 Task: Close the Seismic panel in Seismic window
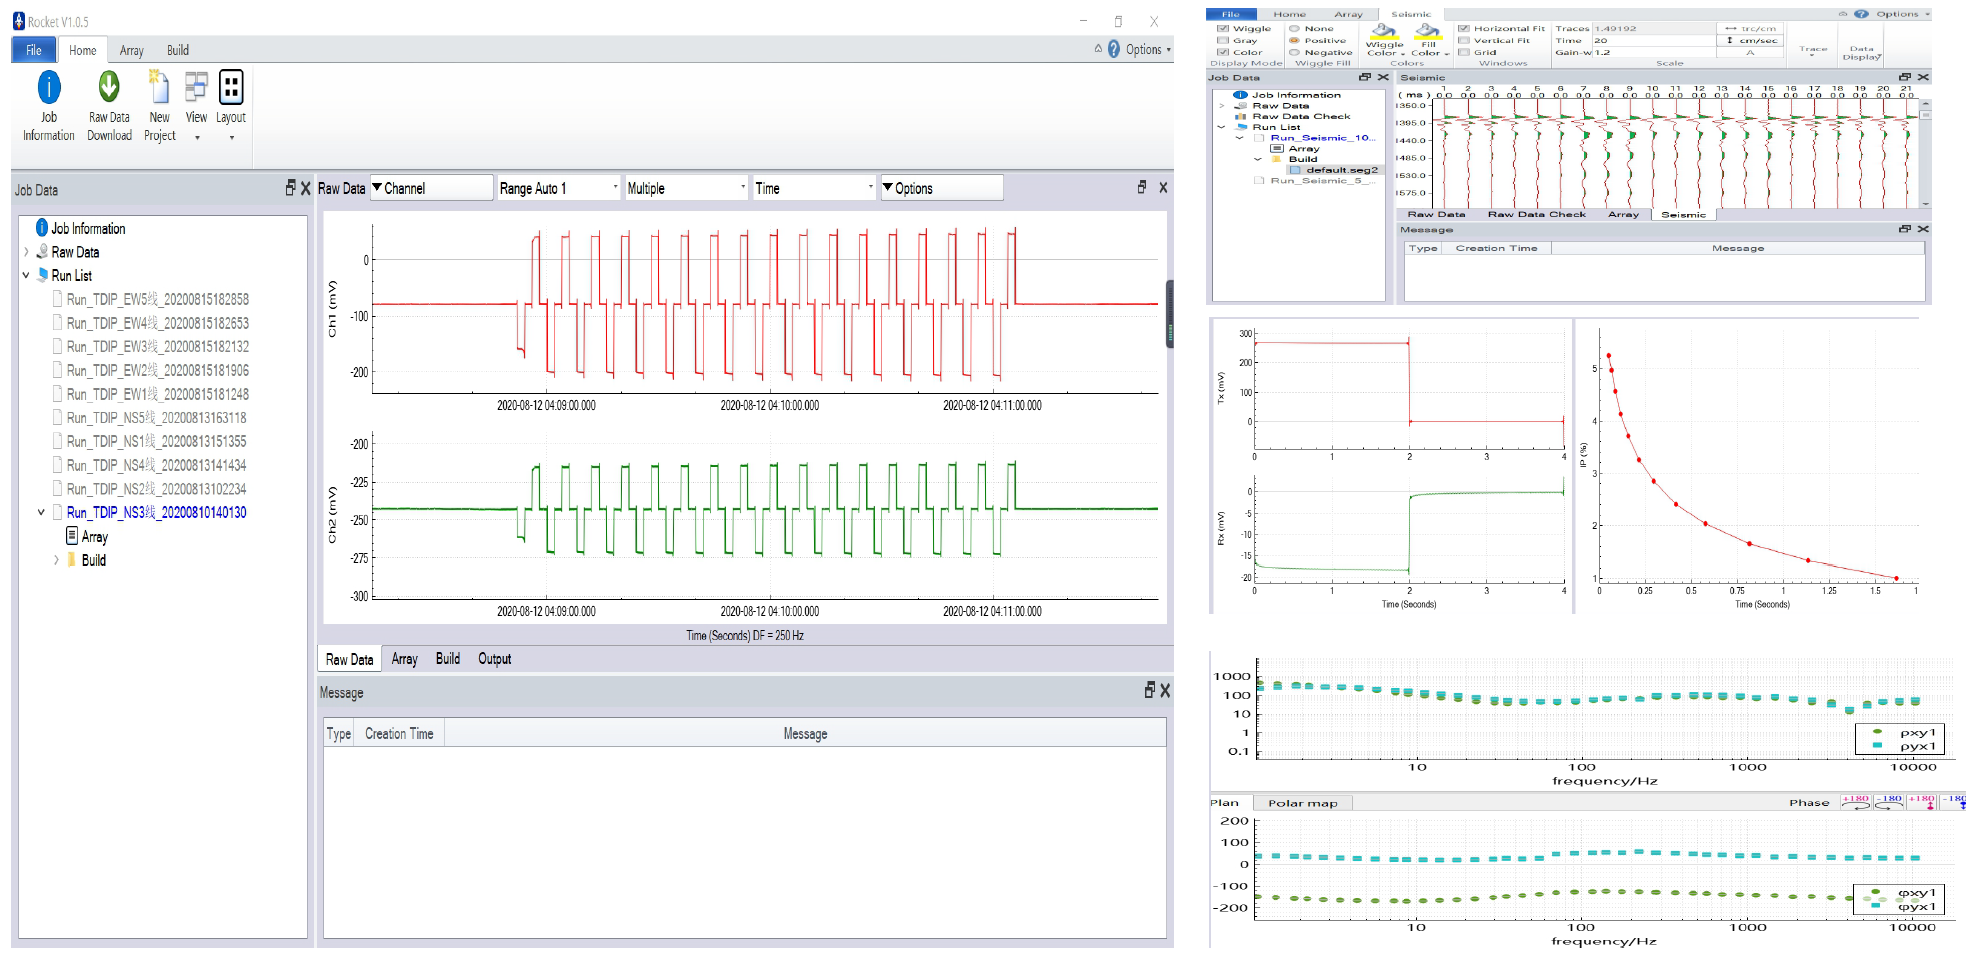pos(1923,77)
